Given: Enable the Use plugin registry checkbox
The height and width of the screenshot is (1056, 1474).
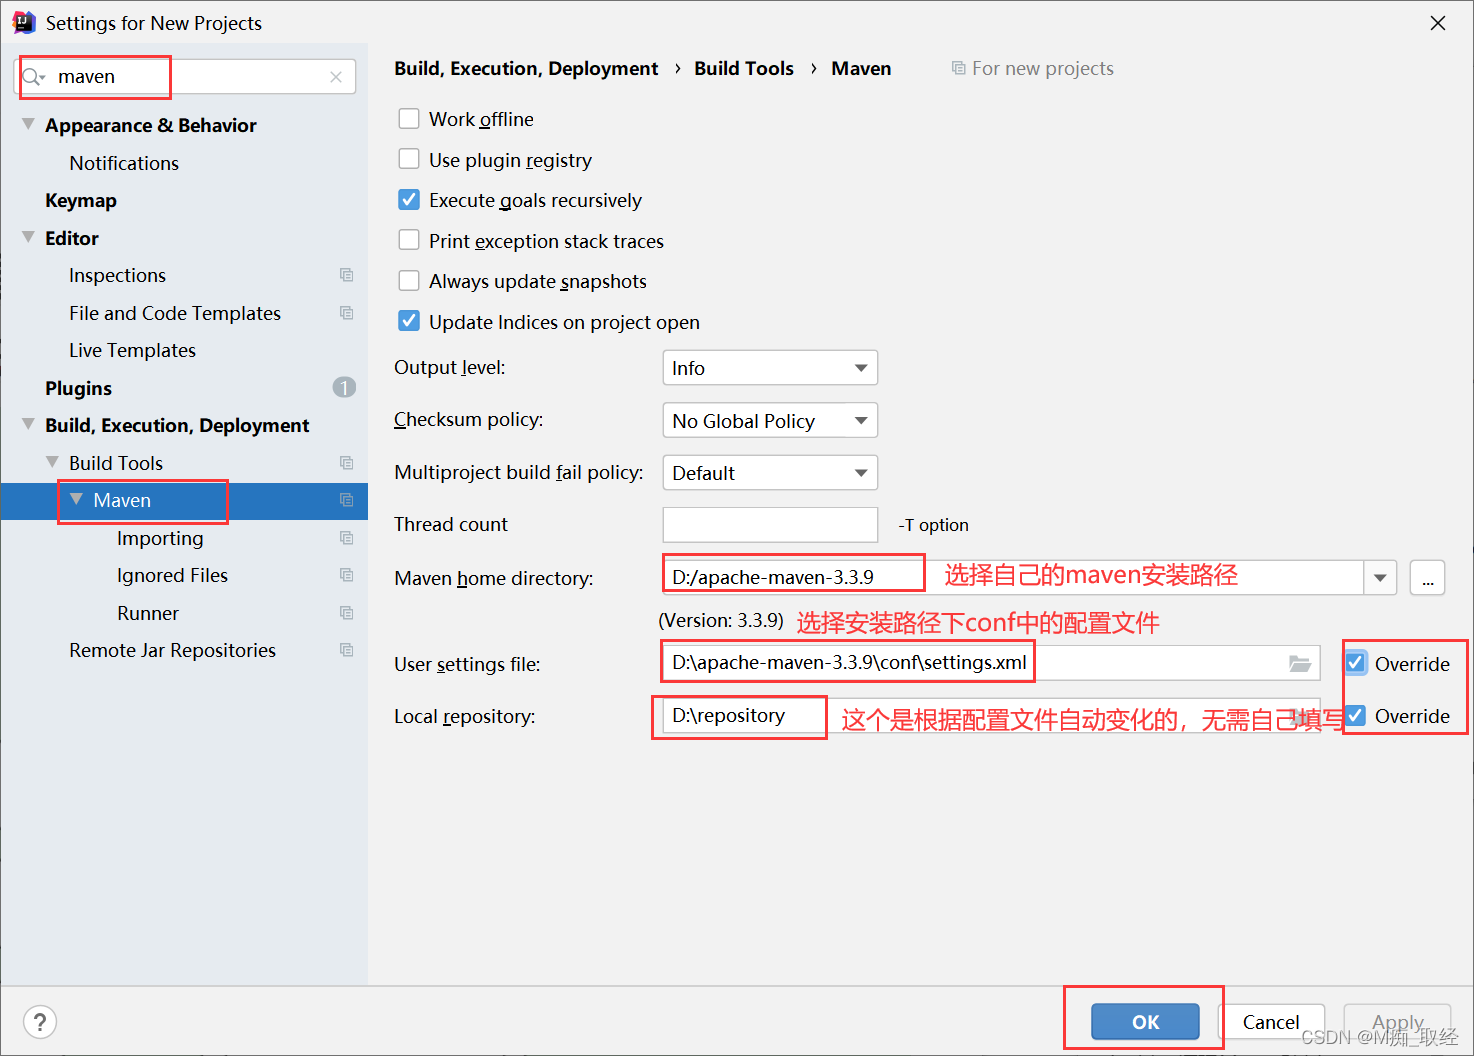Looking at the screenshot, I should point(409,159).
